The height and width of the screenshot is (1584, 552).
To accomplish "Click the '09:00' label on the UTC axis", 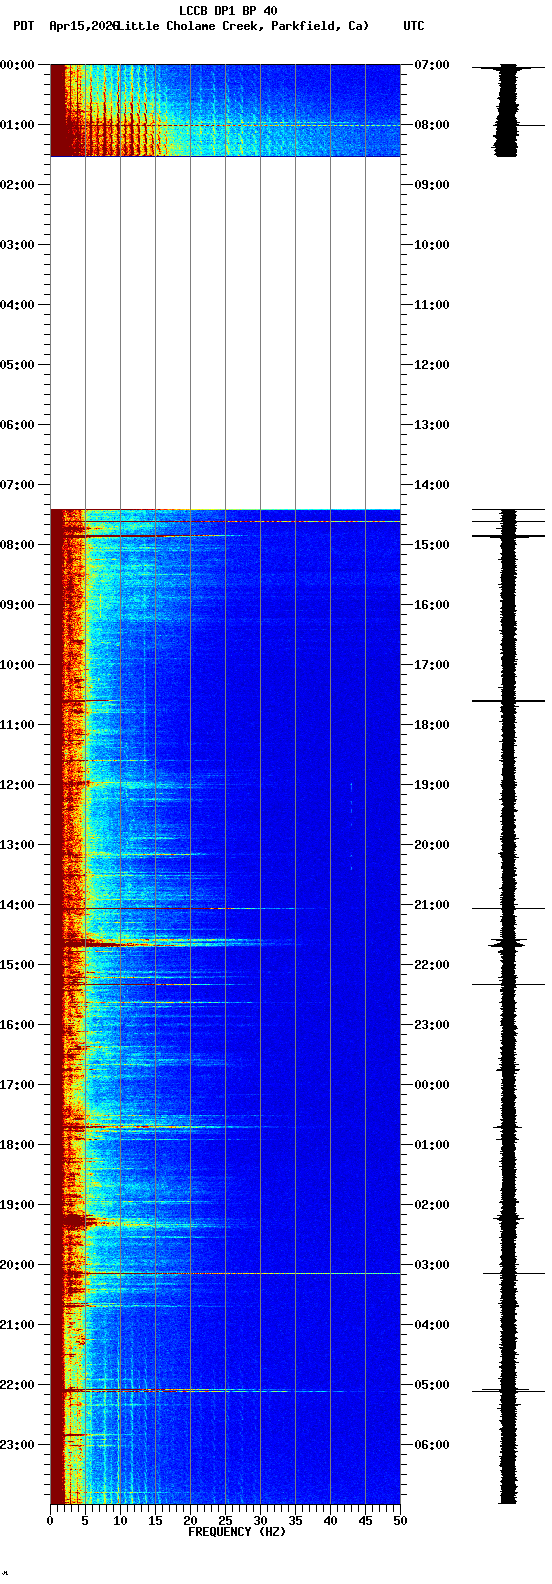I will [432, 185].
